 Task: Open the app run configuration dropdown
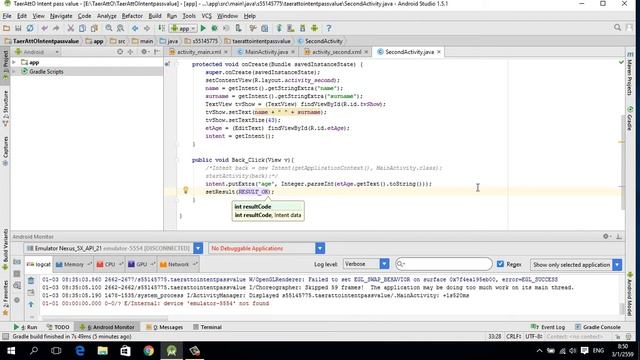click(184, 28)
